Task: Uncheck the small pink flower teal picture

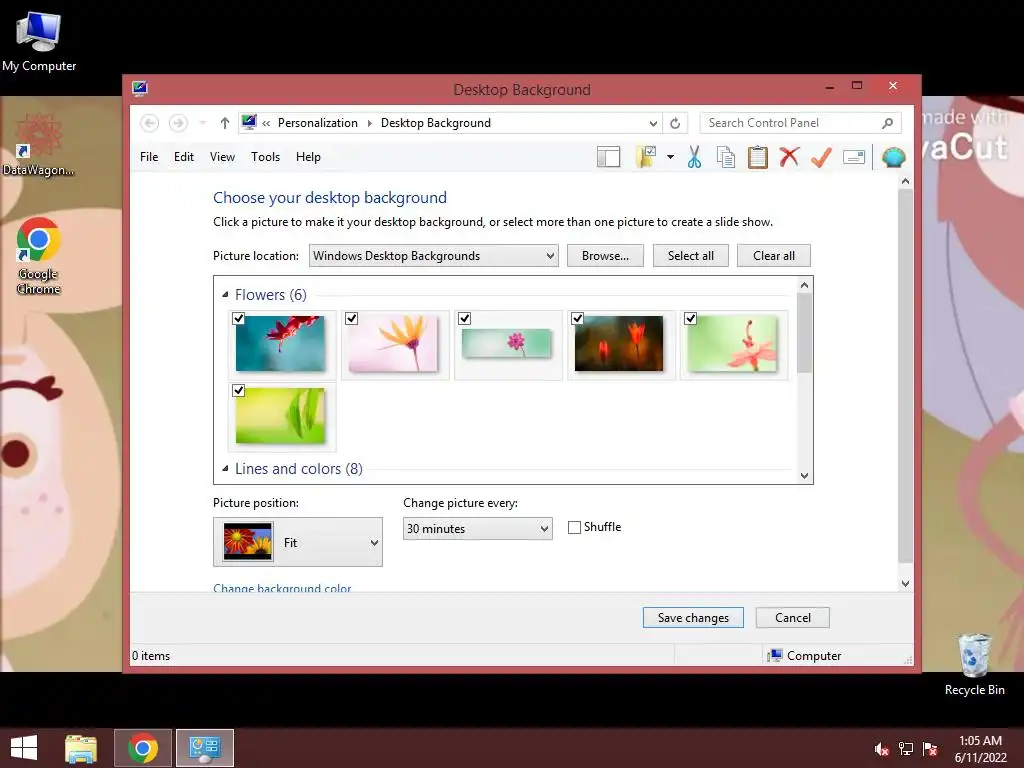Action: (465, 318)
